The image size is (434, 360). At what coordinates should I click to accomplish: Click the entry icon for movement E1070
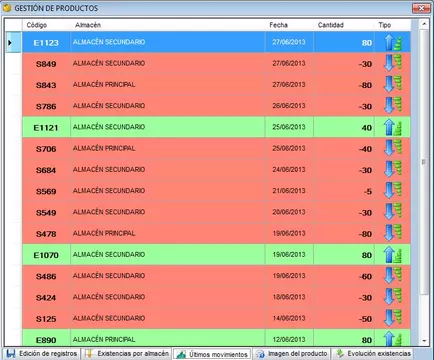coord(393,255)
